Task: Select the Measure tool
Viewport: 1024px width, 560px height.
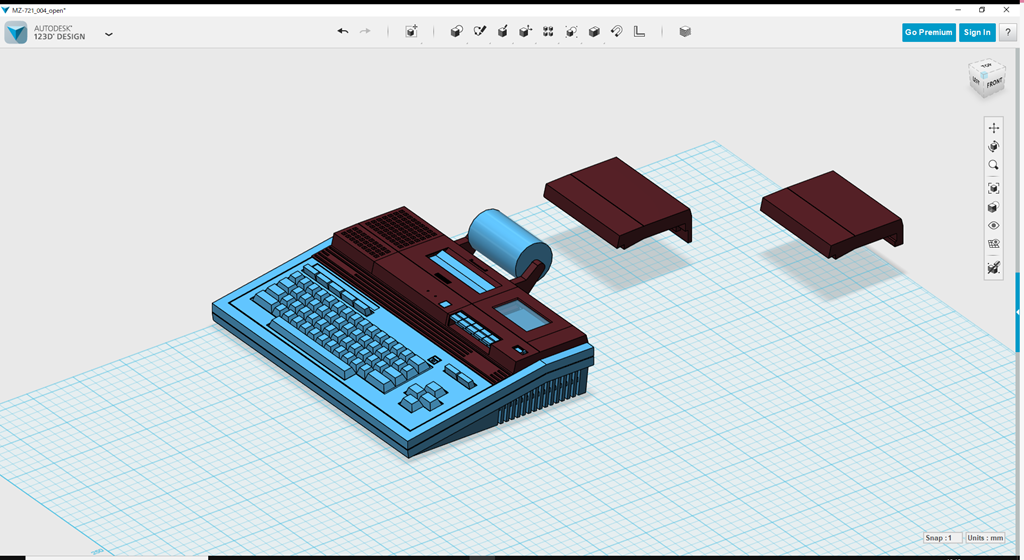Action: coord(640,32)
